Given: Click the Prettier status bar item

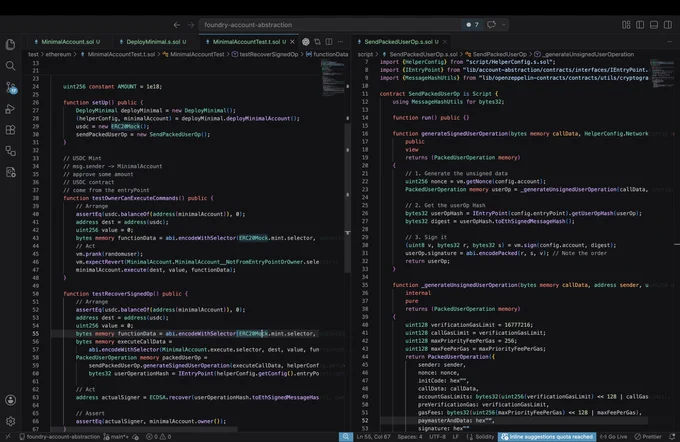Looking at the screenshot, I should pyautogui.click(x=648, y=437).
